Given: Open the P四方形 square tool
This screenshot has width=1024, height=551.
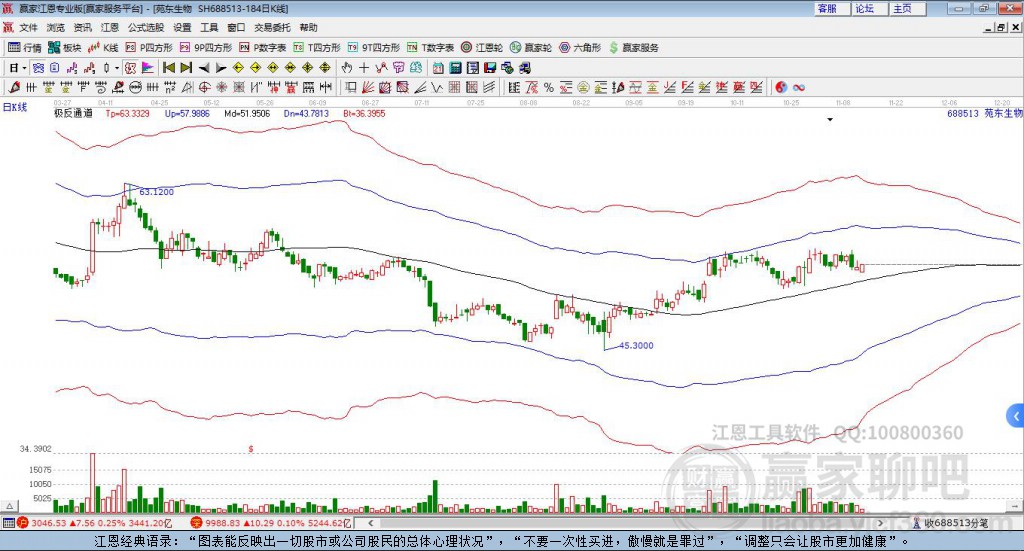Looking at the screenshot, I should (149, 48).
